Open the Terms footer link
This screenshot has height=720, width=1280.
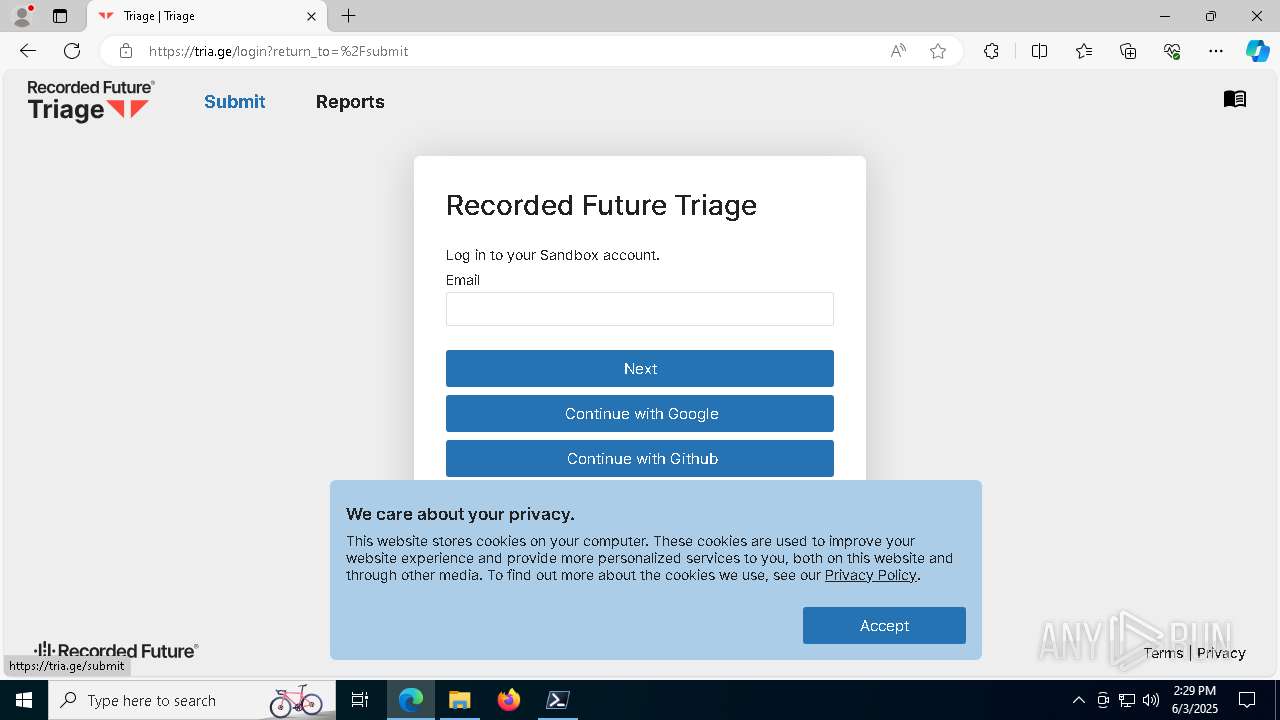coord(1163,653)
